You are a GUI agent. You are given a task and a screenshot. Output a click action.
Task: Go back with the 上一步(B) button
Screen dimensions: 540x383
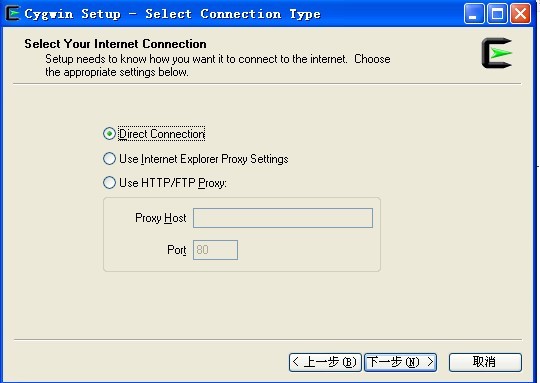coord(325,362)
